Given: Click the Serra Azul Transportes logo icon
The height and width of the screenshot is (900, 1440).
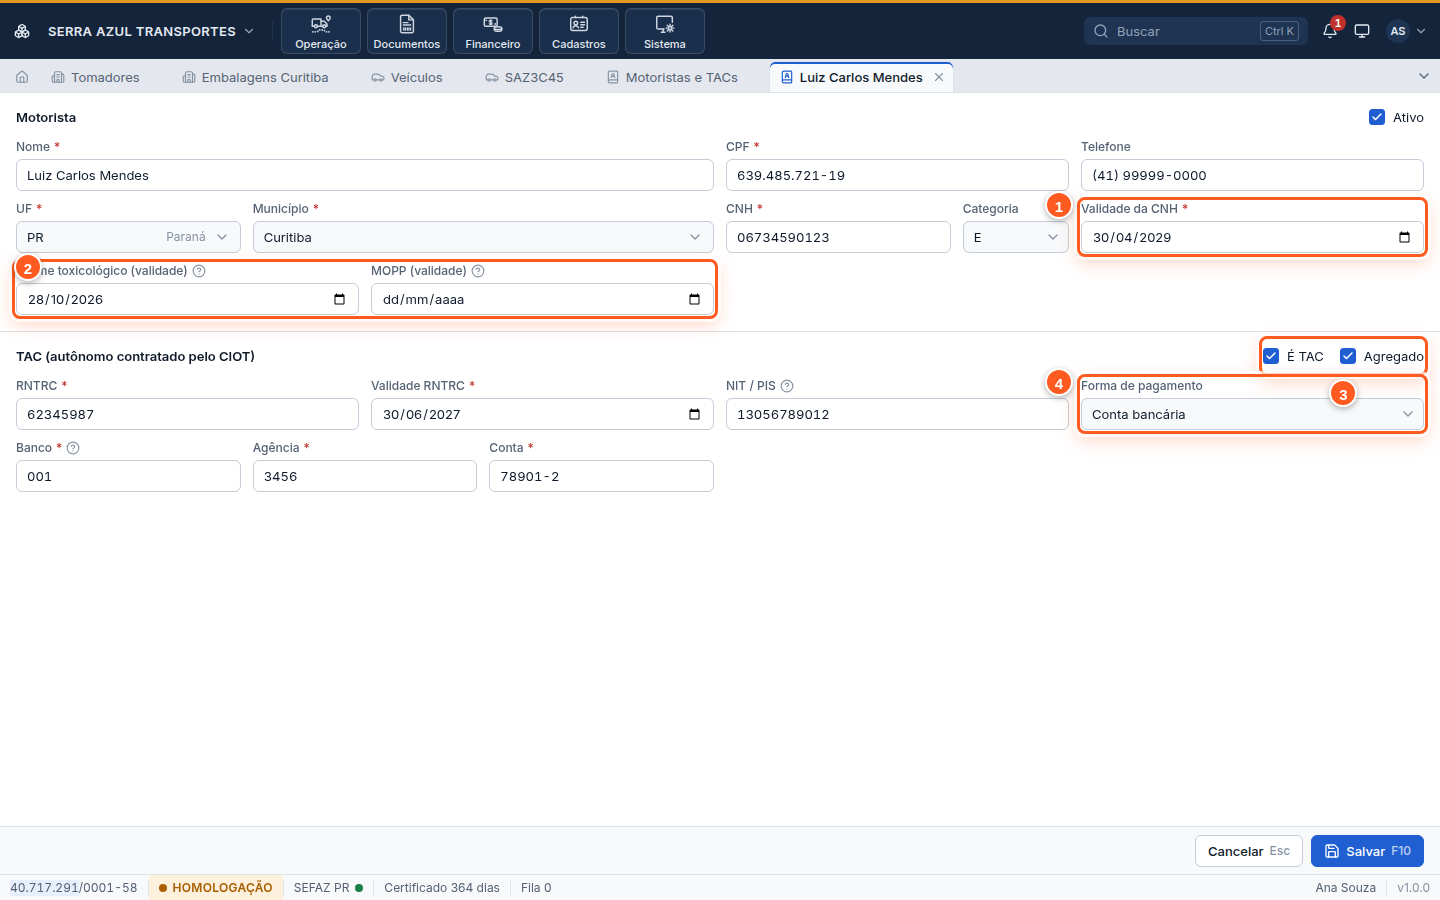Looking at the screenshot, I should pyautogui.click(x=22, y=31).
